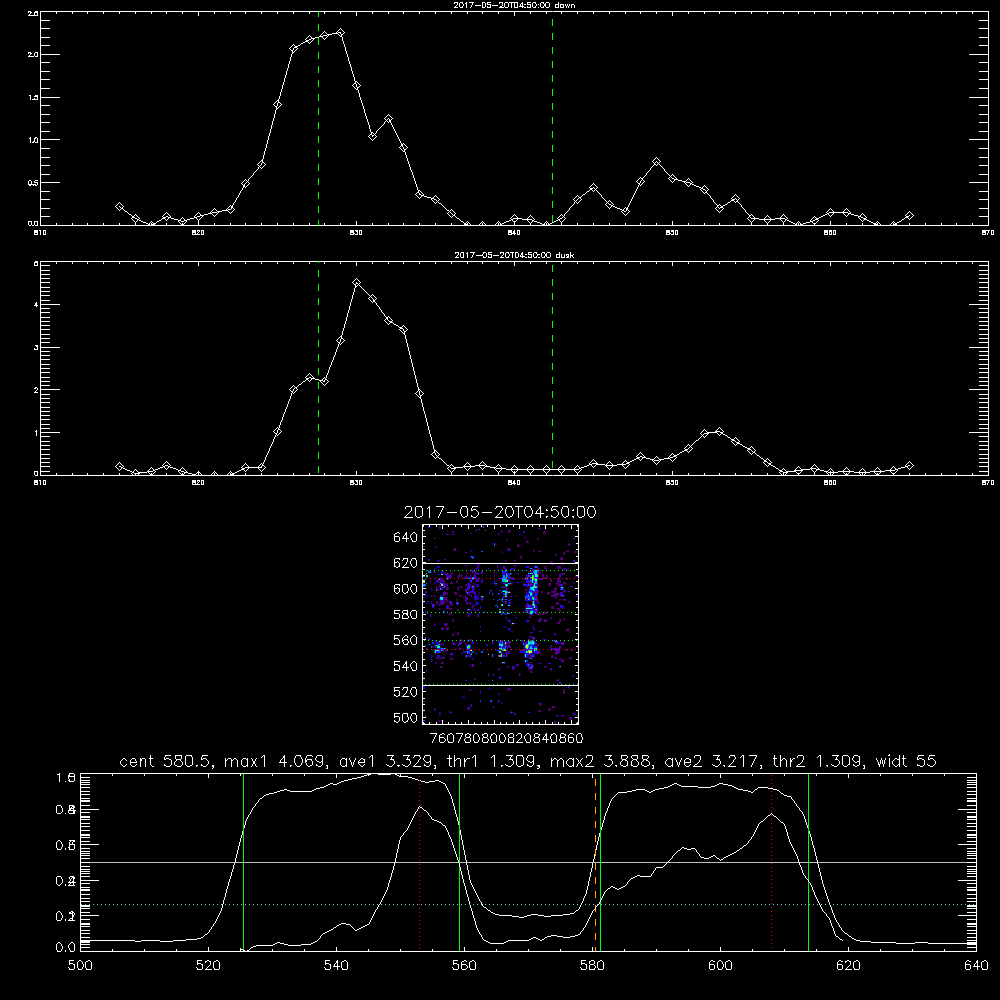Click the cyan dotted horizontal line in bottom plot
Image resolution: width=1000 pixels, height=1000 pixels.
tap(528, 904)
